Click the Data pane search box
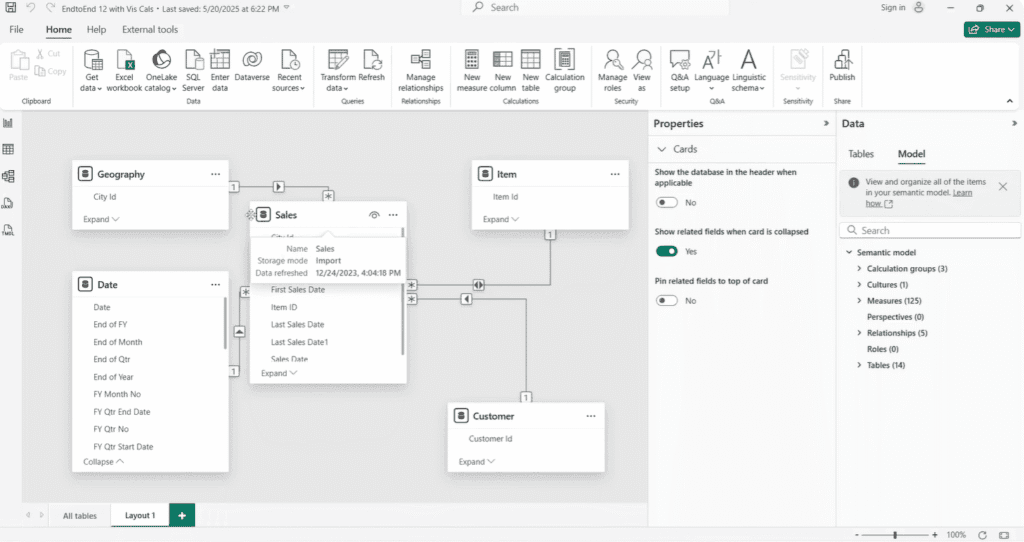 point(930,231)
